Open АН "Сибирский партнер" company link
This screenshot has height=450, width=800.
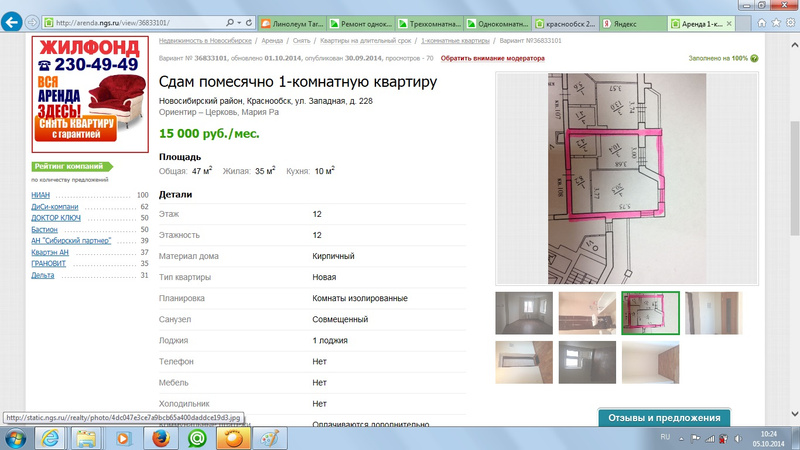pos(71,241)
